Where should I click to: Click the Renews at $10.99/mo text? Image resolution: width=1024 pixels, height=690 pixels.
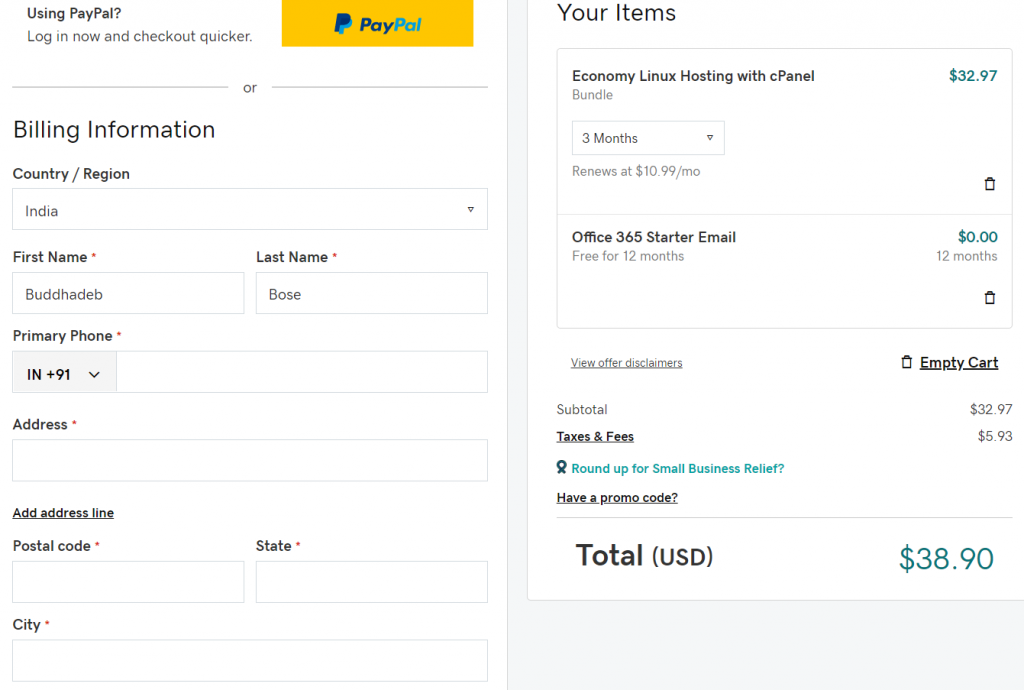pyautogui.click(x=636, y=172)
